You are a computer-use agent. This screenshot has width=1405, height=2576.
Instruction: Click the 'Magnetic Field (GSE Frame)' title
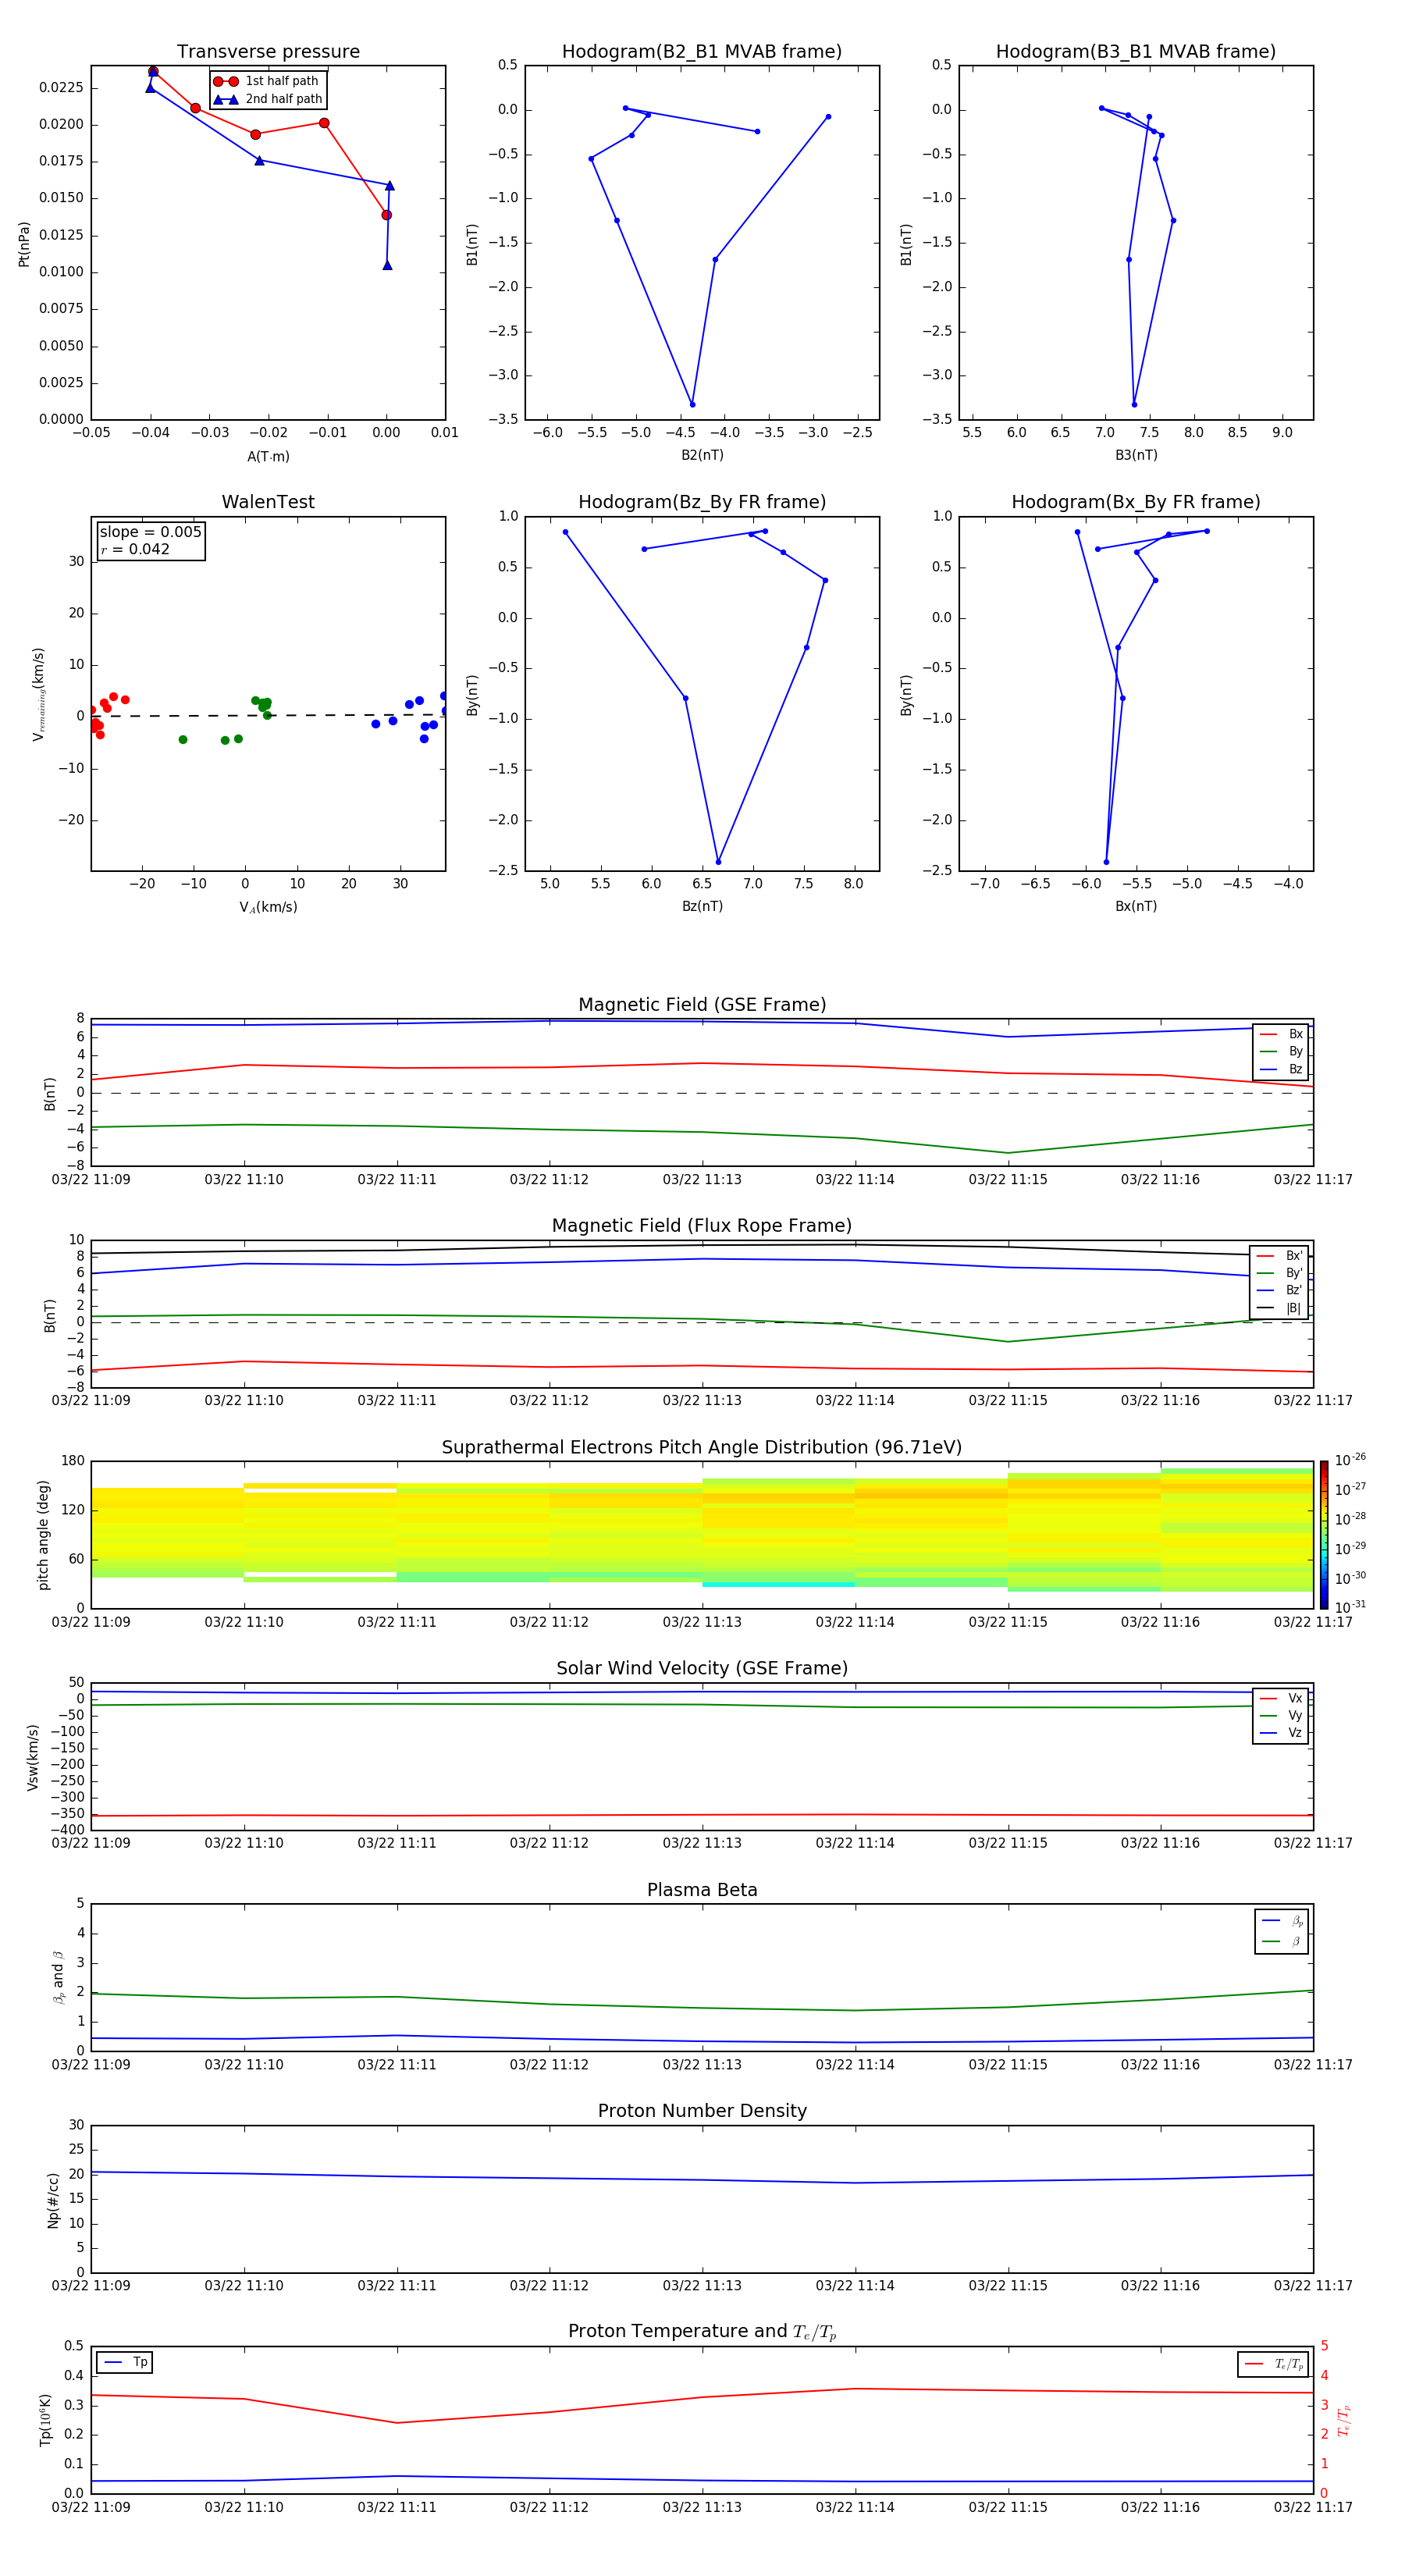click(702, 1005)
